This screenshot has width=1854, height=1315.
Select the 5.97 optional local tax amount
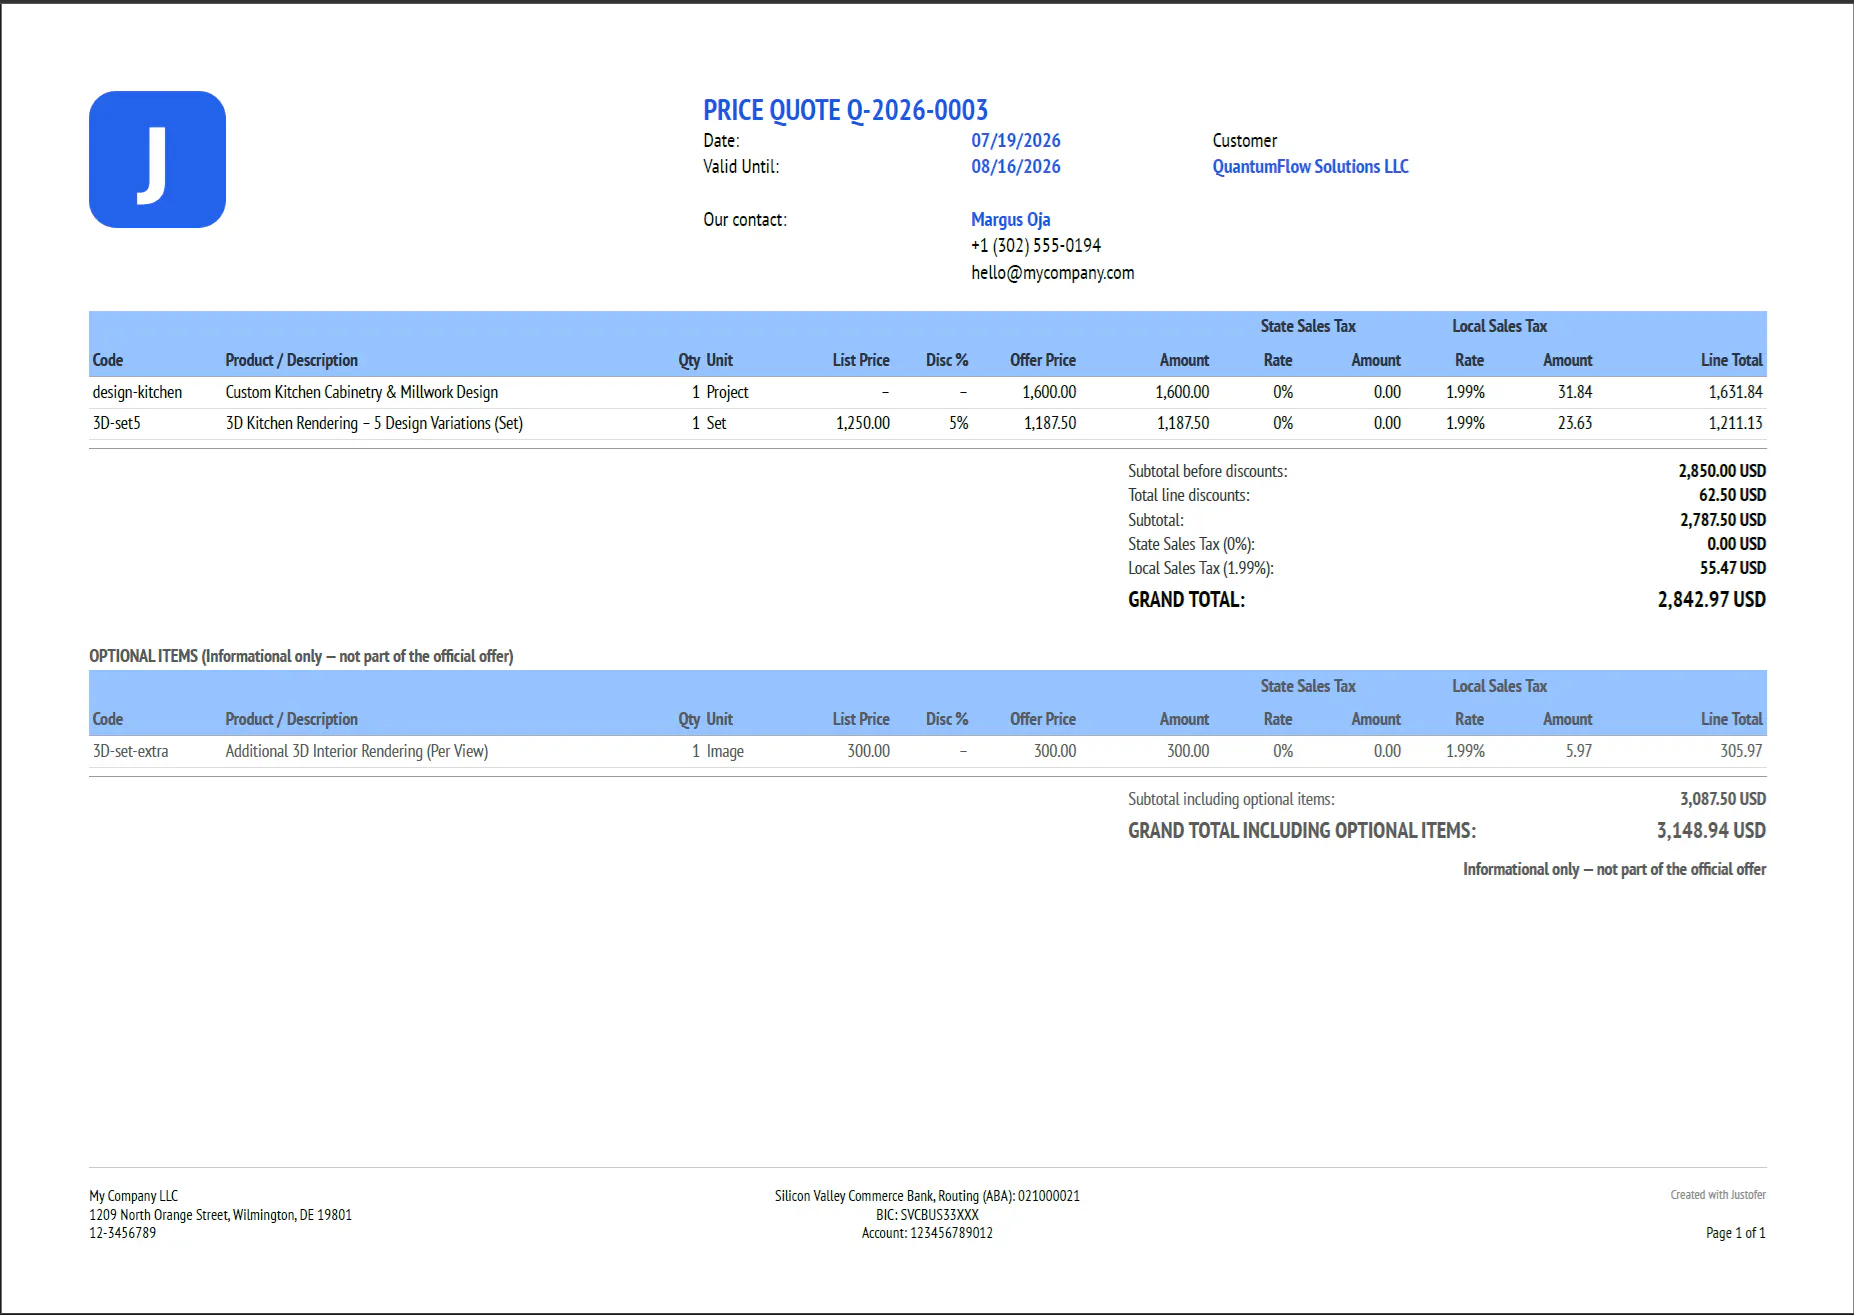pyautogui.click(x=1578, y=751)
